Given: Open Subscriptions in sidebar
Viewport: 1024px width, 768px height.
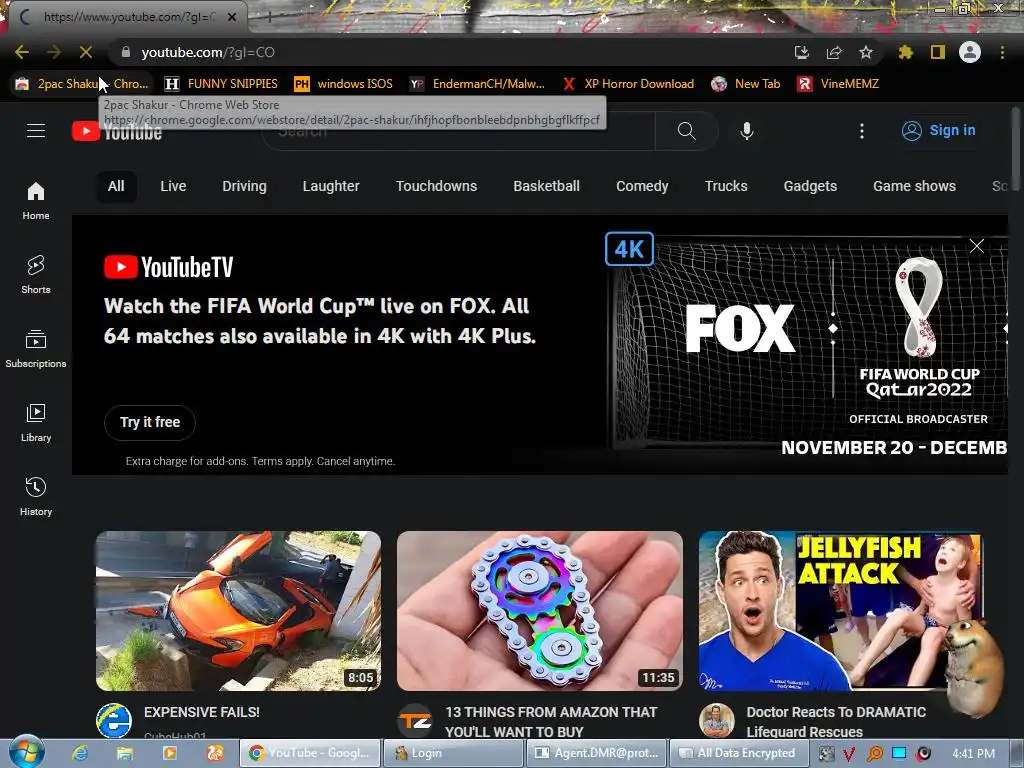Looking at the screenshot, I should [36, 349].
